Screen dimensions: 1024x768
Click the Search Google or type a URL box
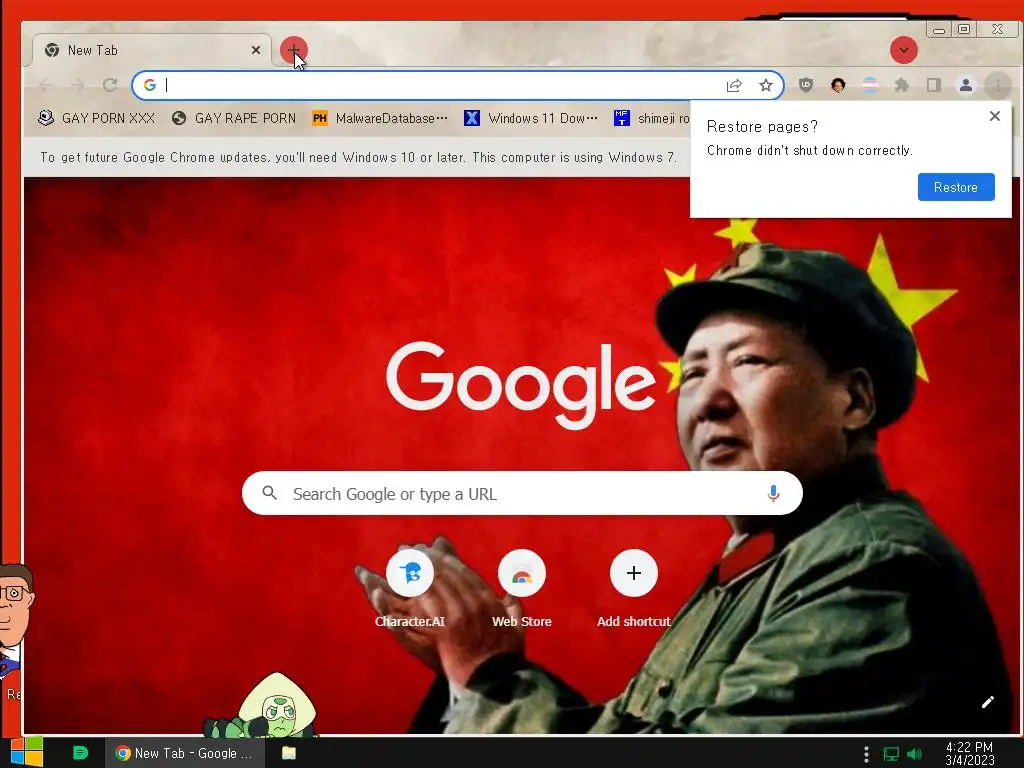522,493
